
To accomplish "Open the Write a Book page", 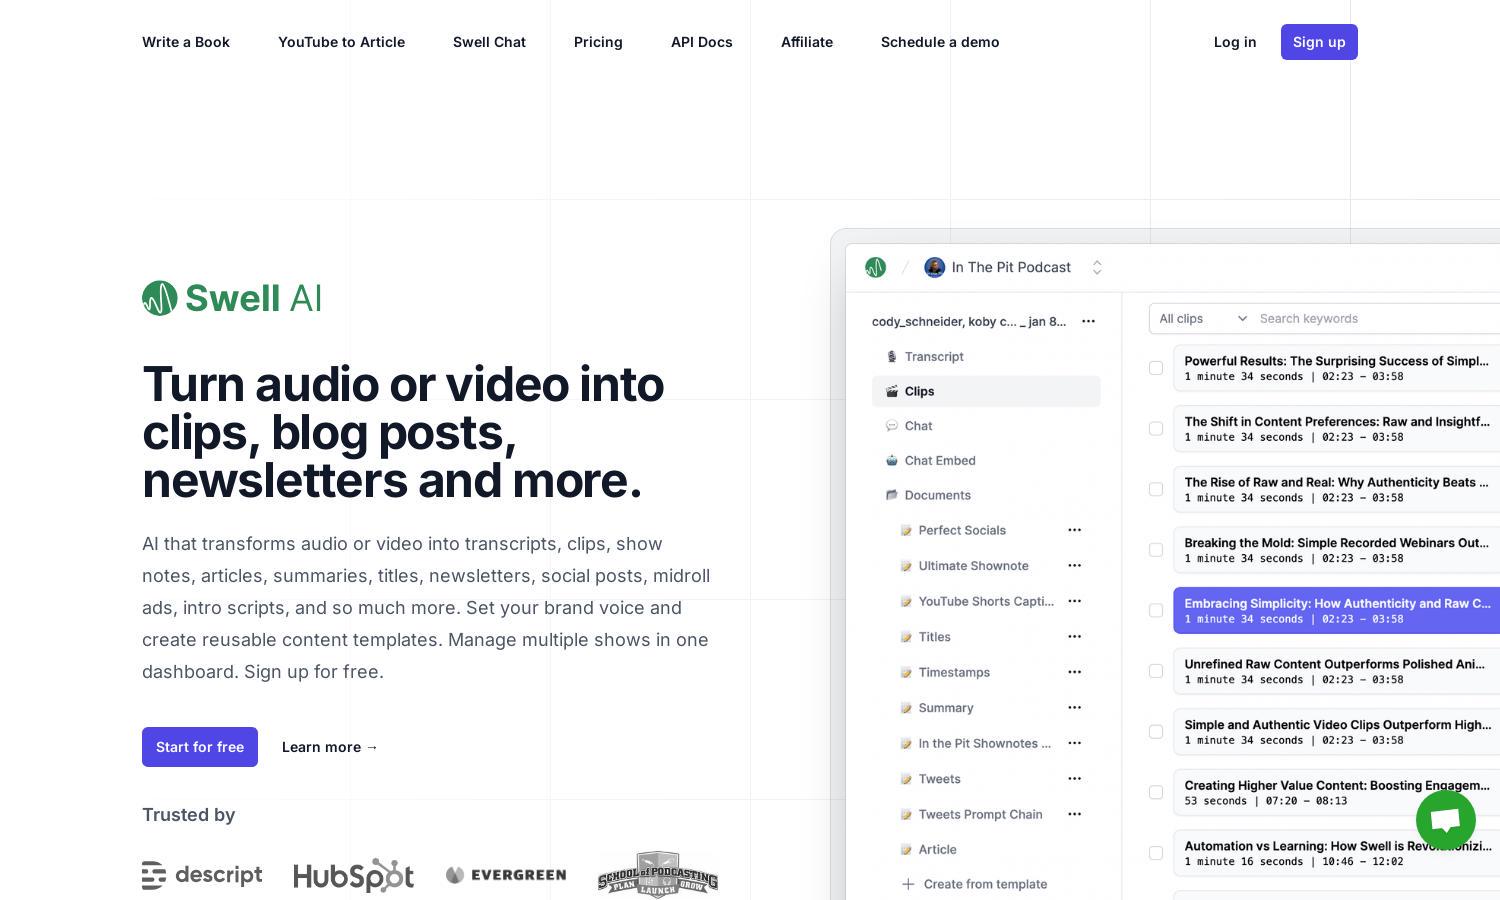I will point(186,42).
